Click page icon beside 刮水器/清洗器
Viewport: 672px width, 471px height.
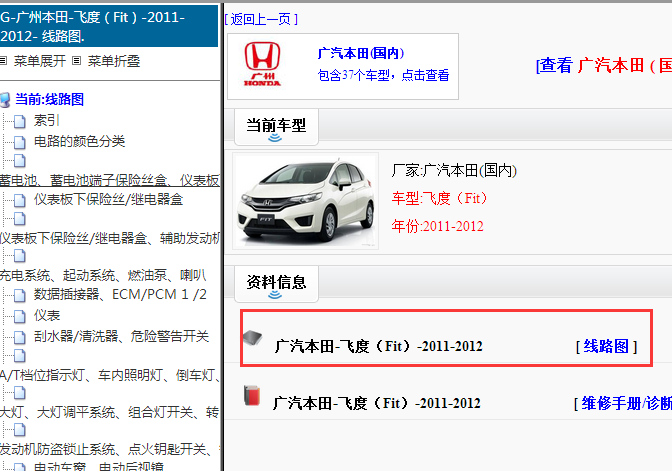pos(19,337)
